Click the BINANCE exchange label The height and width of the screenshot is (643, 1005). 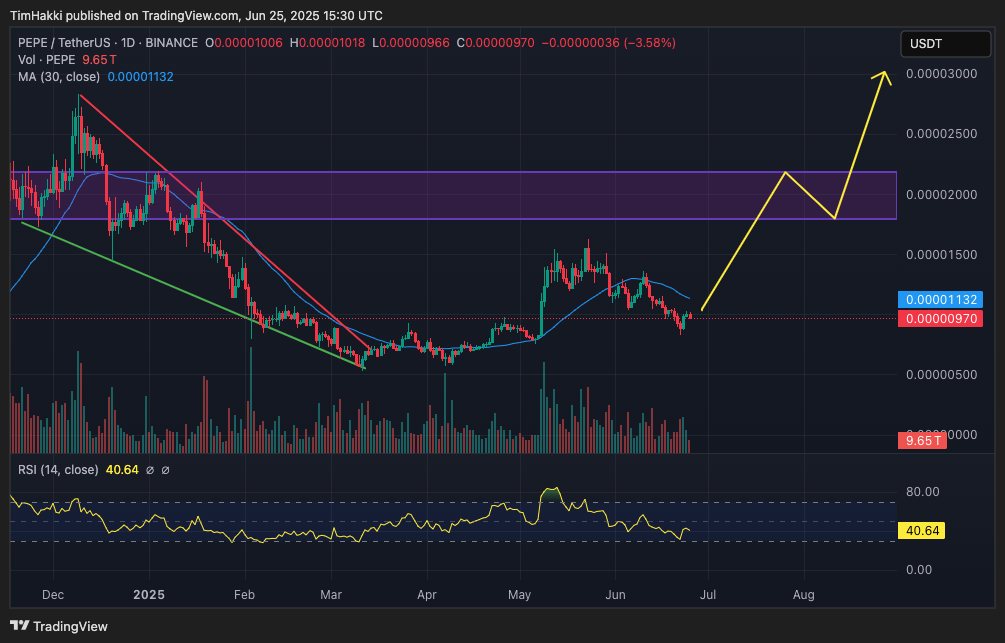coord(171,43)
